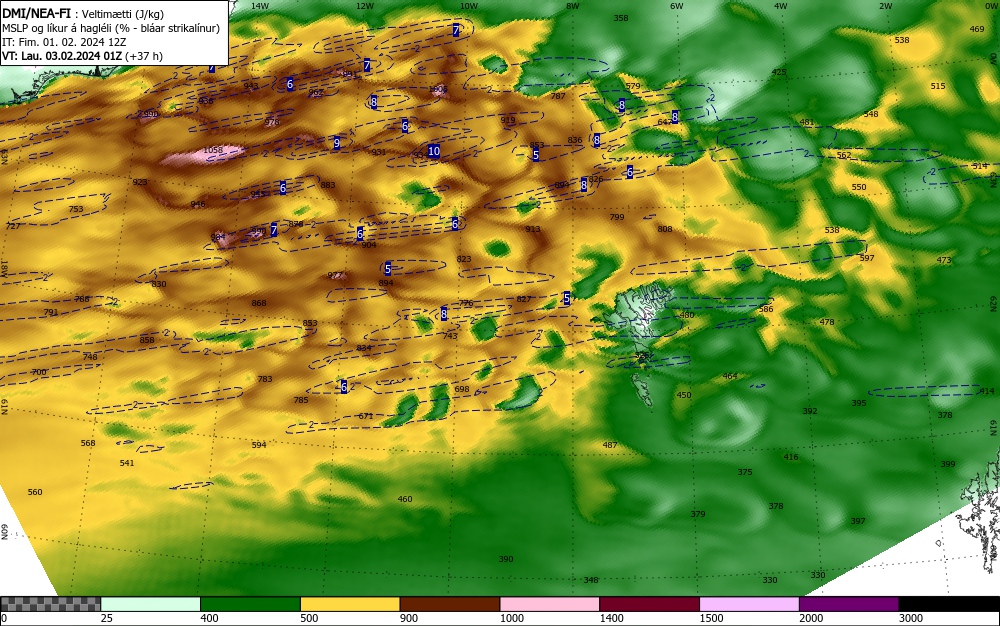Pick the light pink 1000–1400 legend swatch
The image size is (1000, 626).
click(x=550, y=604)
